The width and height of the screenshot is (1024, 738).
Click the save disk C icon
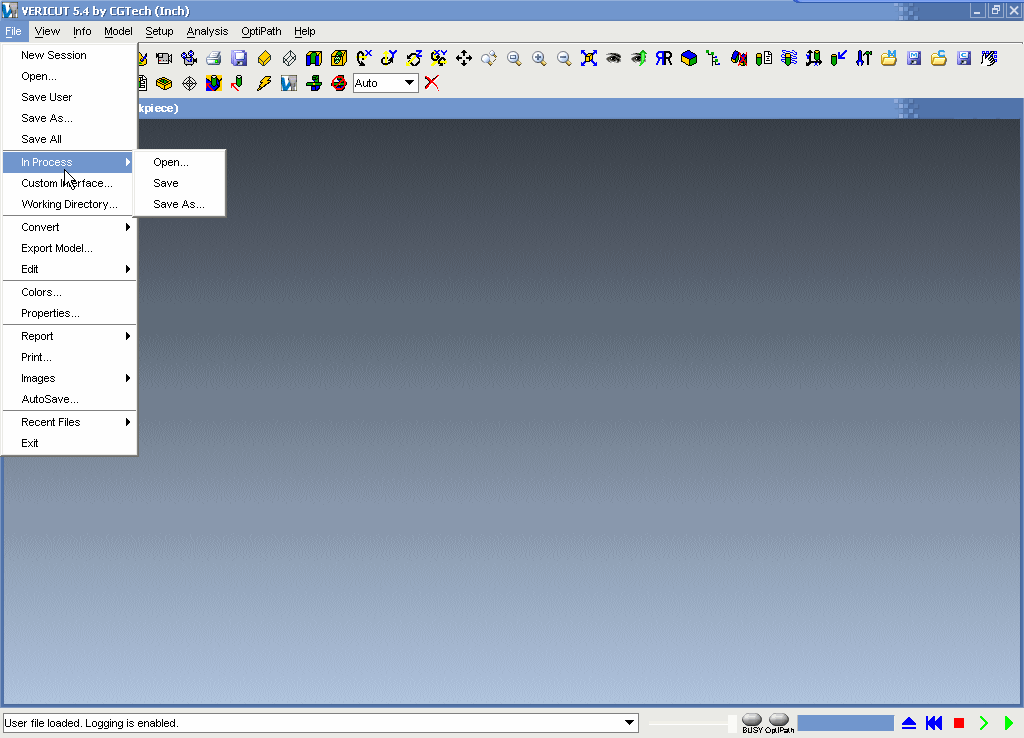[x=964, y=59]
